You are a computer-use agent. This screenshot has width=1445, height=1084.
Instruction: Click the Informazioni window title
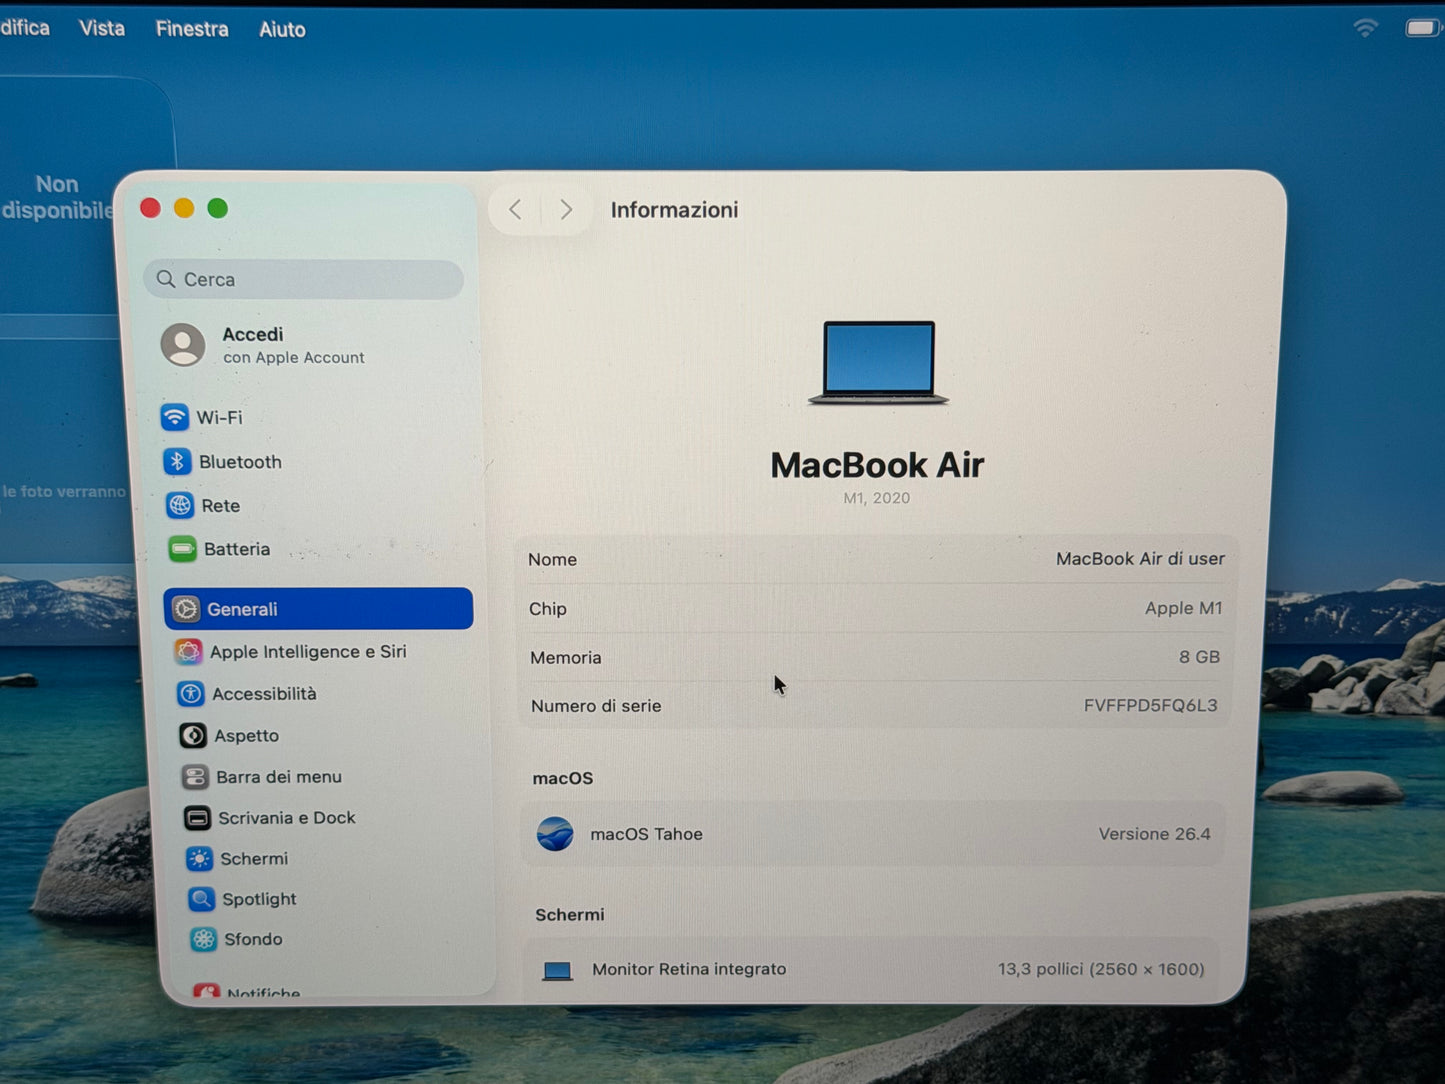[x=674, y=209]
